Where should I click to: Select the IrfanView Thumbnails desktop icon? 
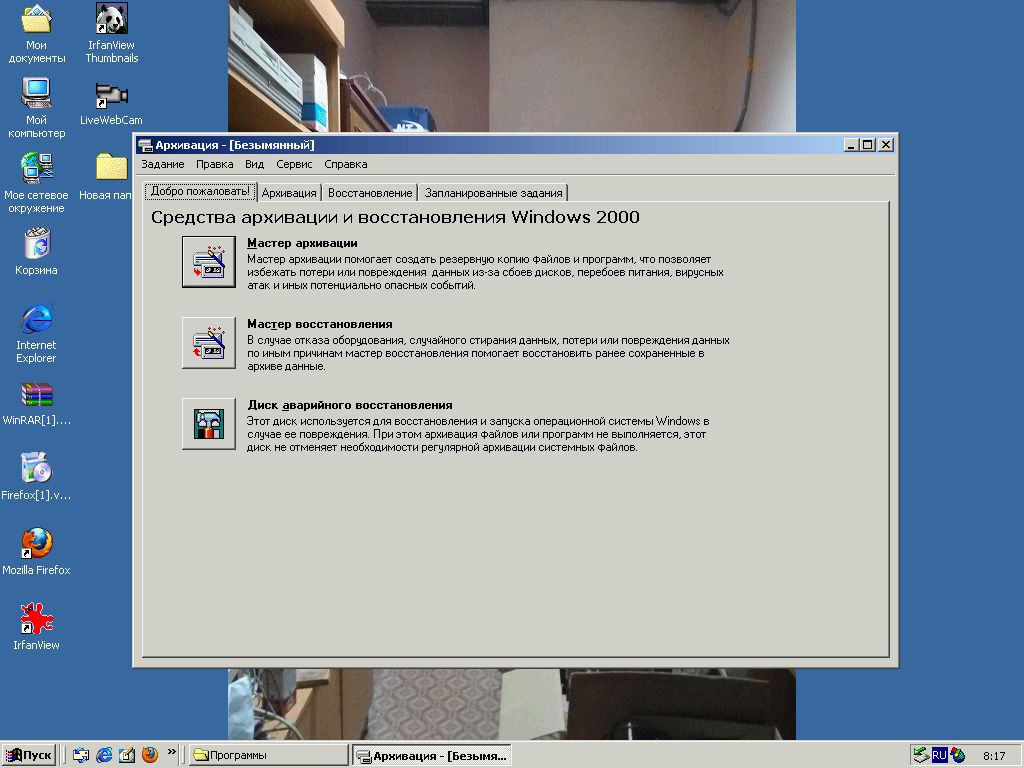[112, 34]
